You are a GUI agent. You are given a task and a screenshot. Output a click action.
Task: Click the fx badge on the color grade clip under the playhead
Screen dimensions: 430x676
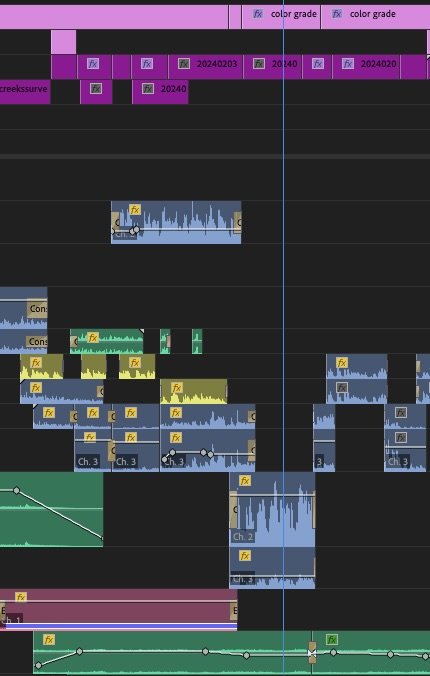pos(257,14)
